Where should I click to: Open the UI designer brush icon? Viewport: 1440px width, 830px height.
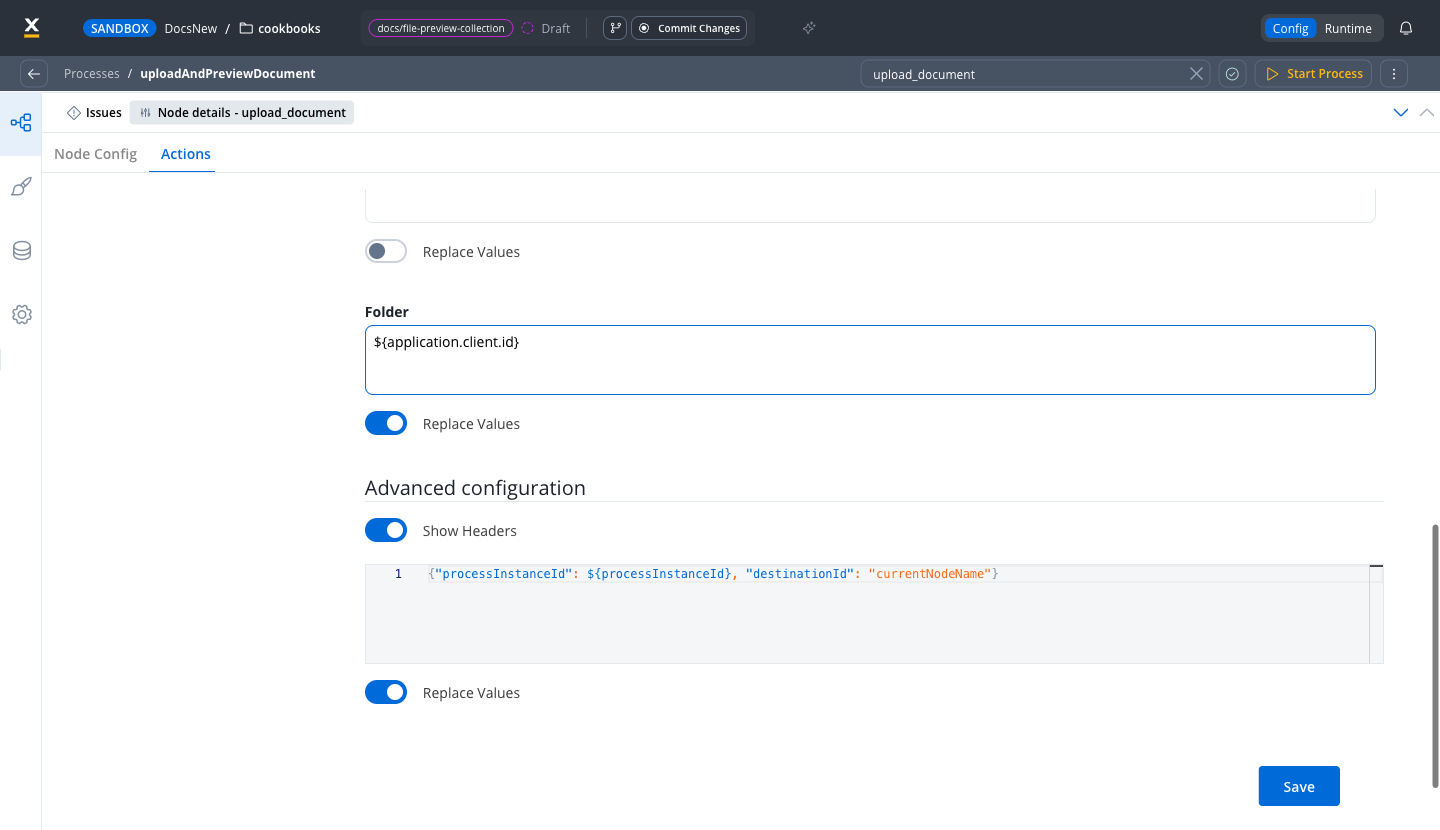[x=21, y=187]
